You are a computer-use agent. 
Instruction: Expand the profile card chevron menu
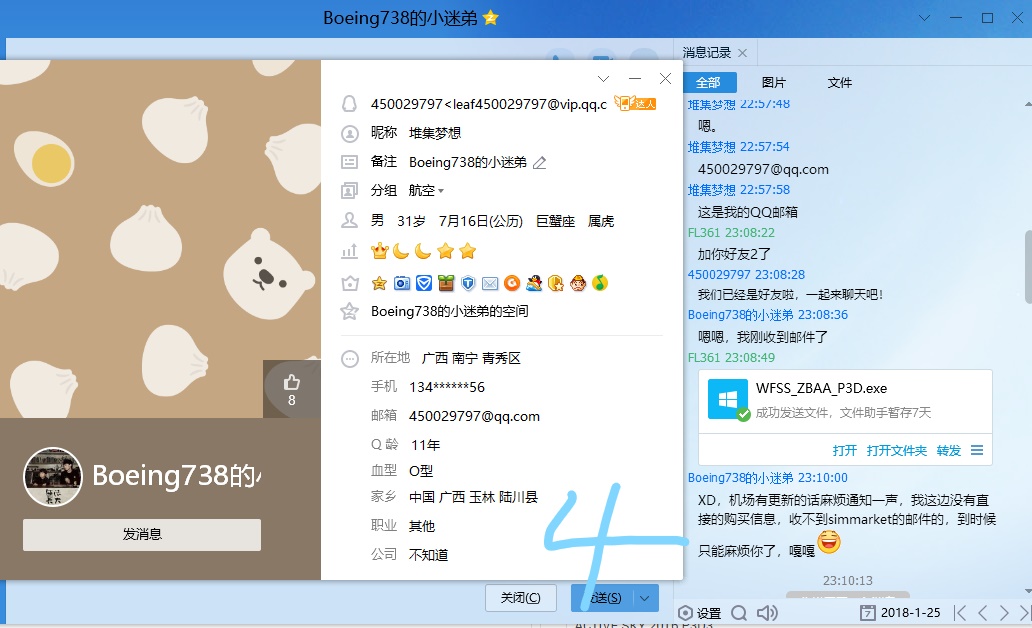603,78
